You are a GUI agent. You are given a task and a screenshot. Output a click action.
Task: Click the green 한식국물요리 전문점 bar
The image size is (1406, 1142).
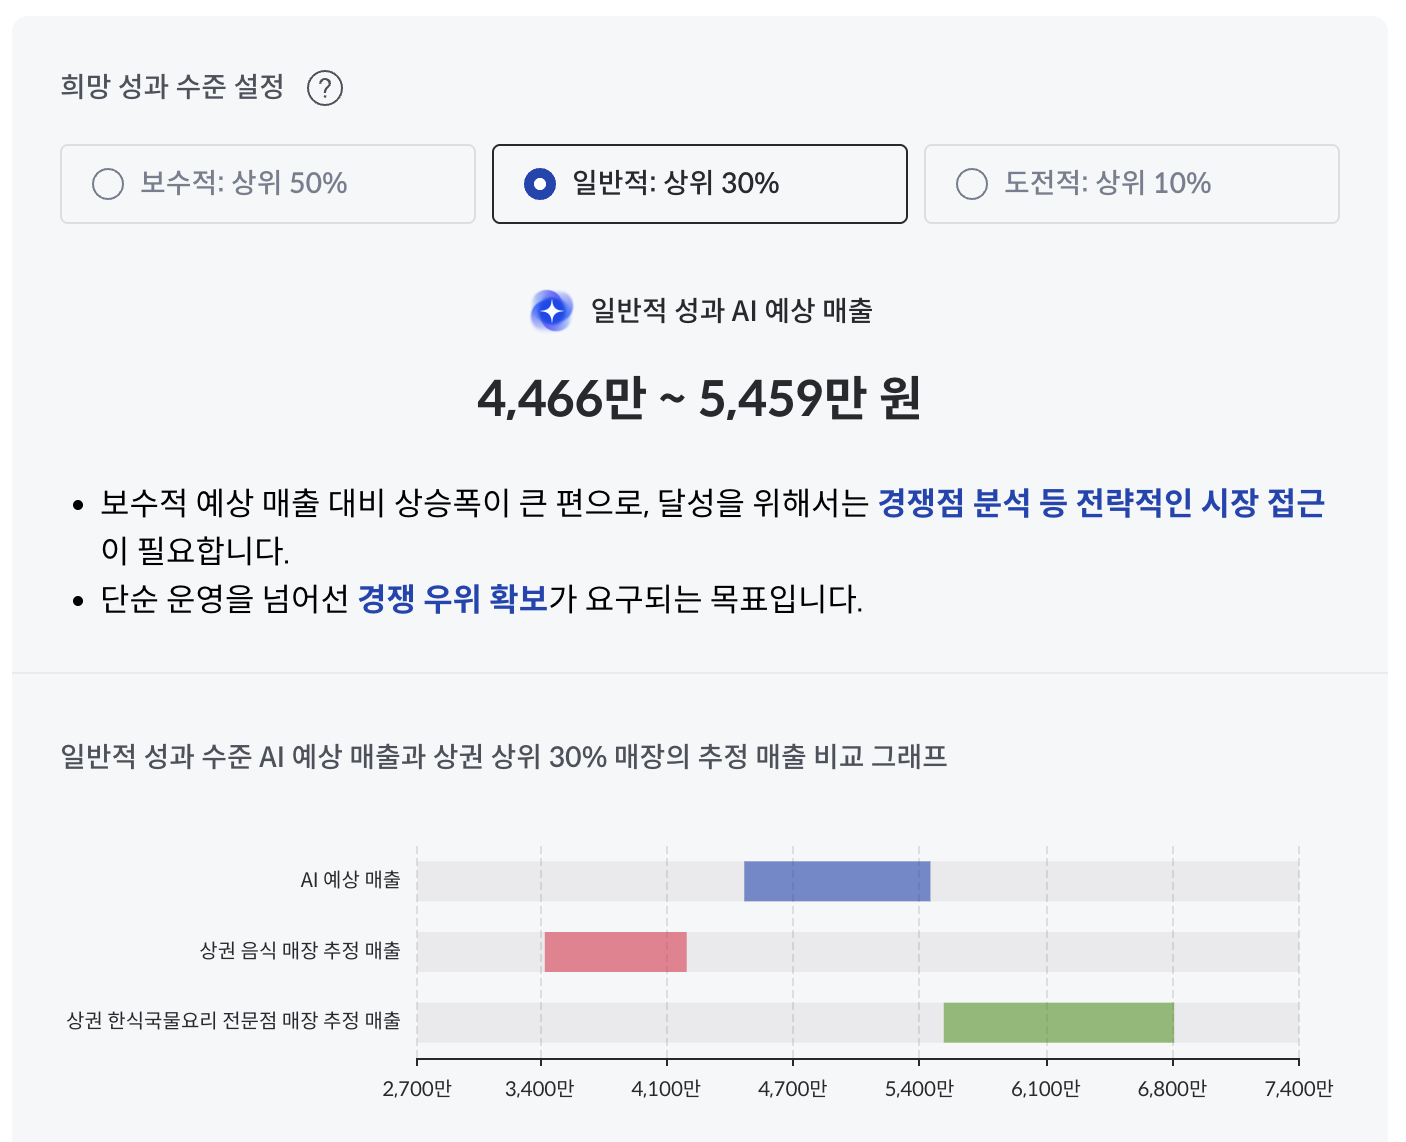(x=1058, y=1022)
